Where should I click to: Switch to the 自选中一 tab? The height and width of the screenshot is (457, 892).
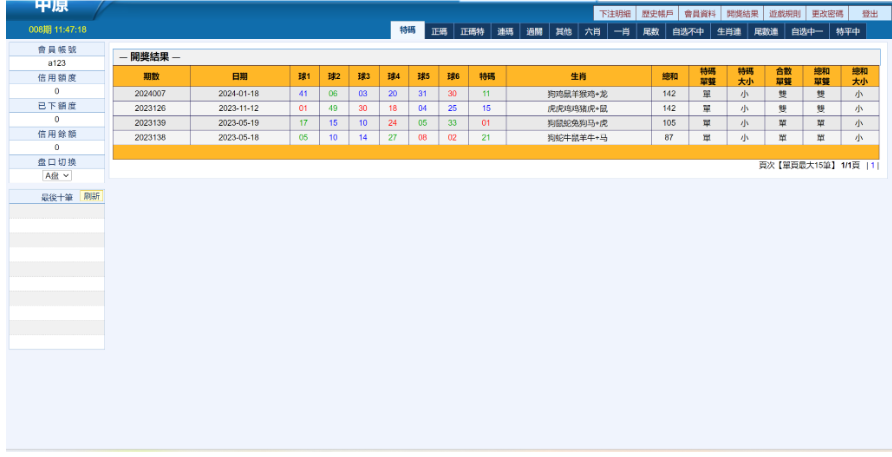(x=807, y=32)
